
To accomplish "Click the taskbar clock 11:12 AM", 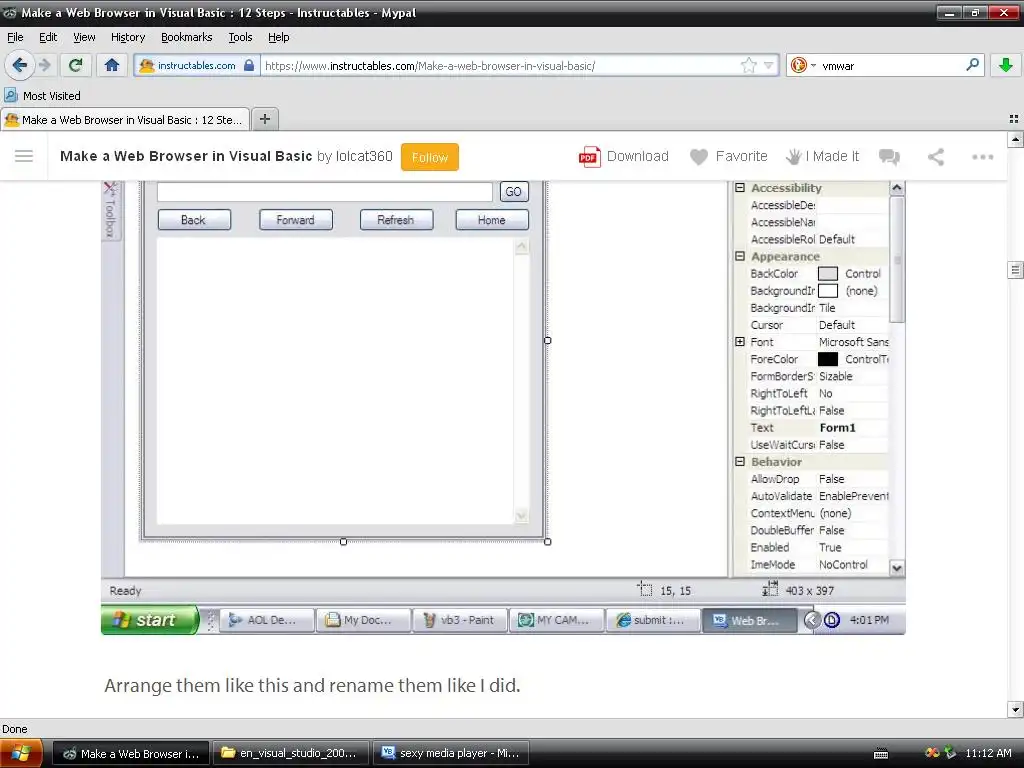I will tap(988, 754).
